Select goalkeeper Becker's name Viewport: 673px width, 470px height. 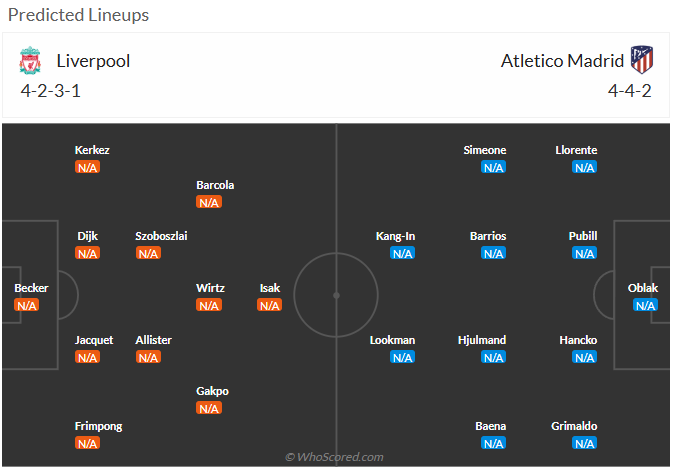(x=31, y=288)
